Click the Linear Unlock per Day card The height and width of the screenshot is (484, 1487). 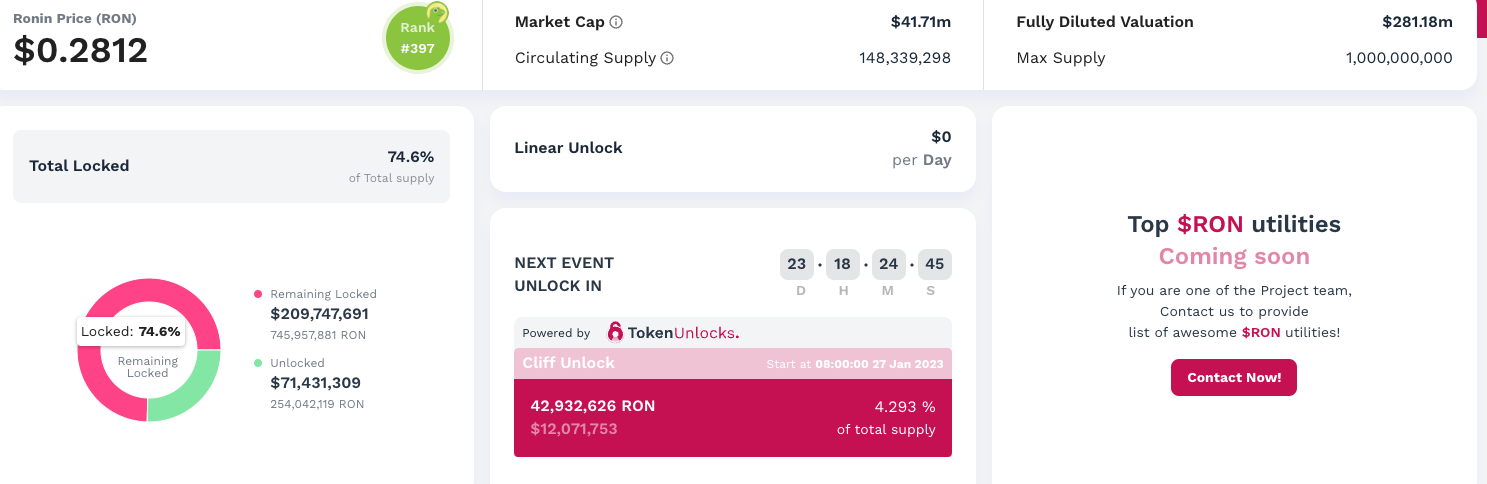[x=732, y=148]
